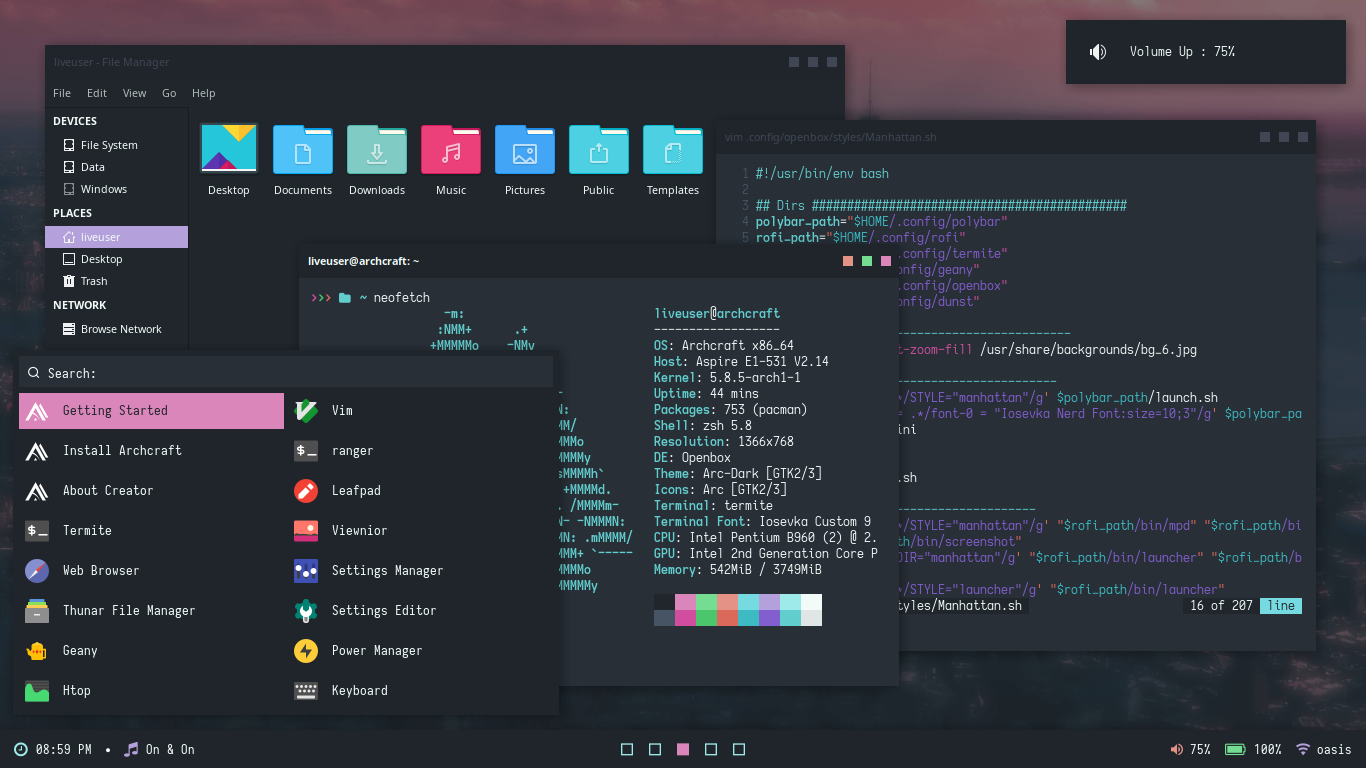
Task: Open the Go menu in File Manager
Action: click(169, 93)
